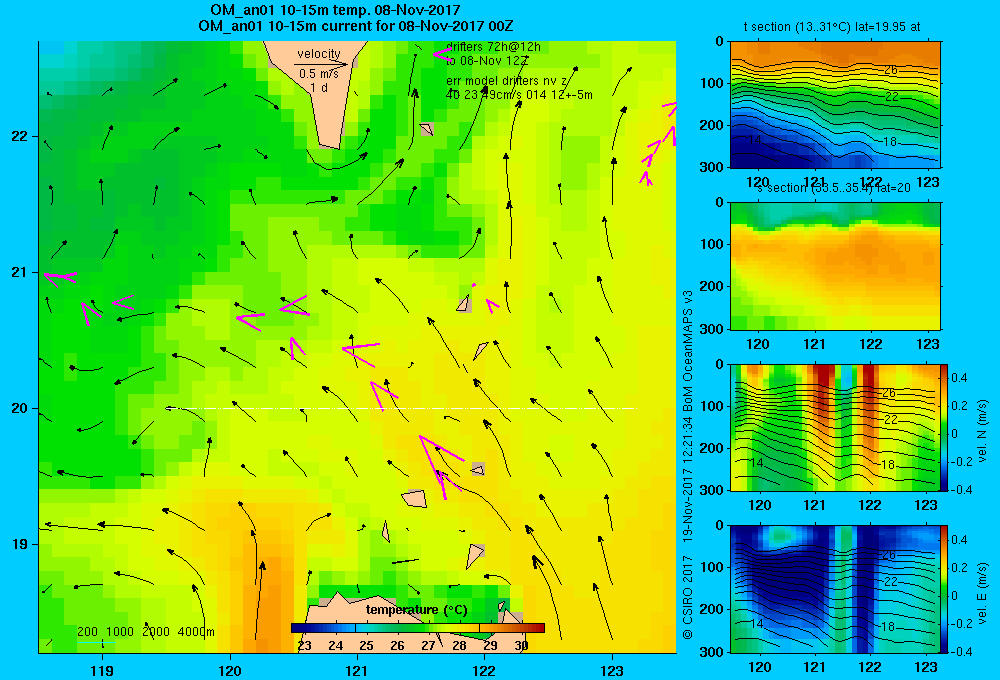Viewport: 1000px width, 680px height.
Task: Click the 'vel. N (m/s)' axis label
Action: 982,431
